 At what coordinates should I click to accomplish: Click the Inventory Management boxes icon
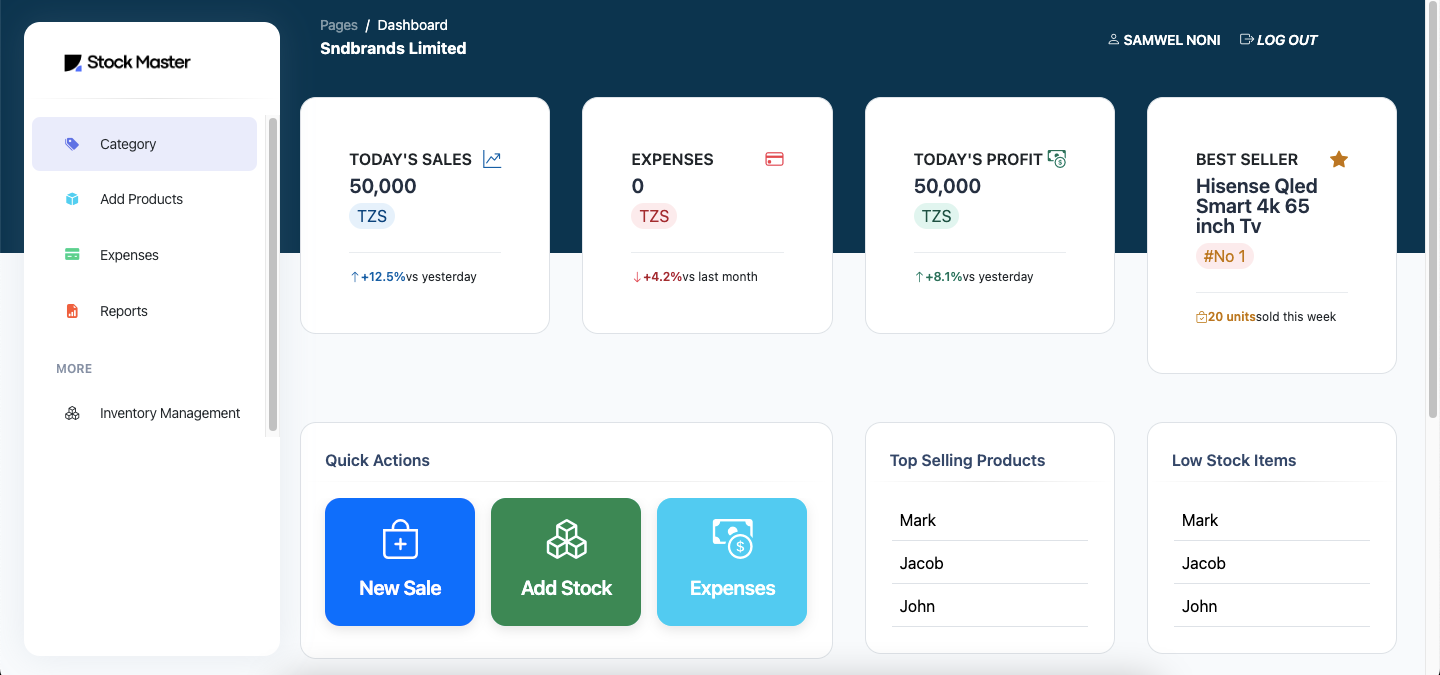[71, 413]
